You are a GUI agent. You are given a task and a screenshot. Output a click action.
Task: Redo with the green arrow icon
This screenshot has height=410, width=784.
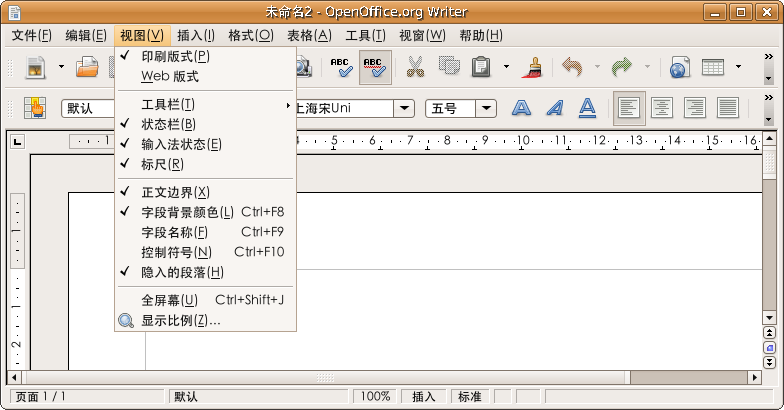(x=622, y=66)
